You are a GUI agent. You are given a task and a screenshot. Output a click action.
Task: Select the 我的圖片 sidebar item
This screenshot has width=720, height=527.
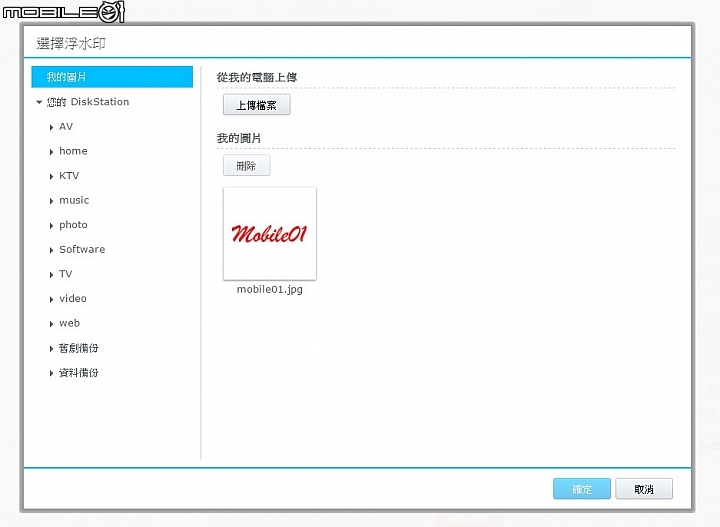coord(112,77)
